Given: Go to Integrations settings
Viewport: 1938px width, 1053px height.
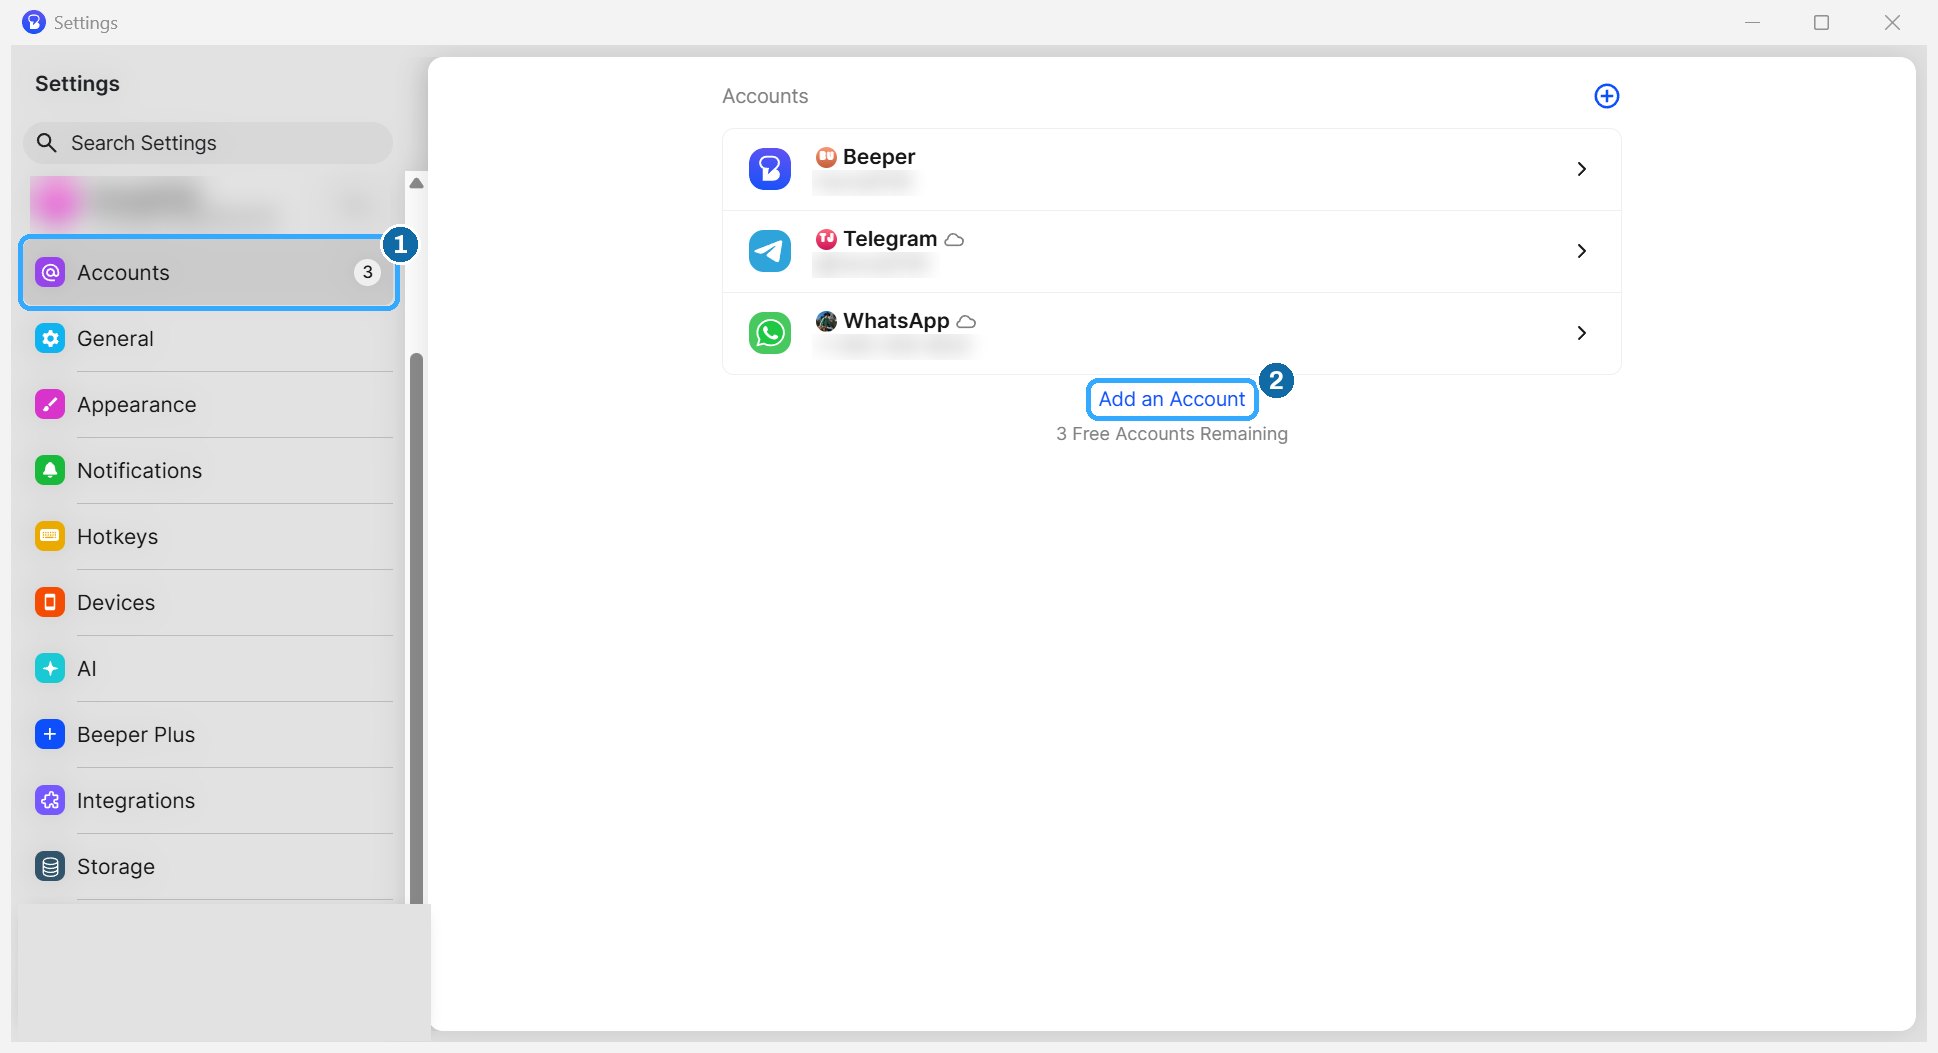Looking at the screenshot, I should [x=209, y=800].
